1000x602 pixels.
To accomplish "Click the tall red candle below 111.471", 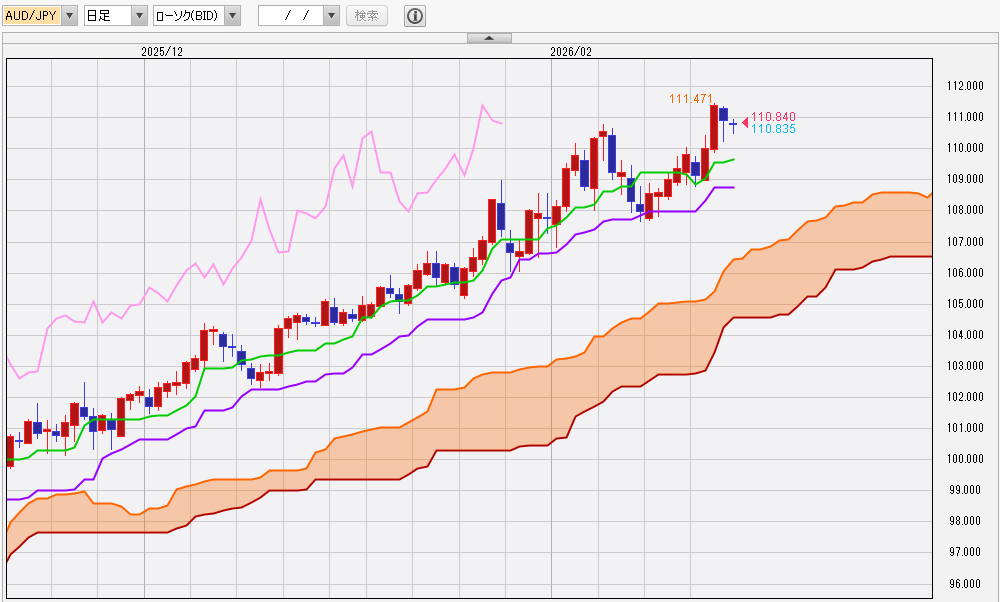I will point(714,126).
